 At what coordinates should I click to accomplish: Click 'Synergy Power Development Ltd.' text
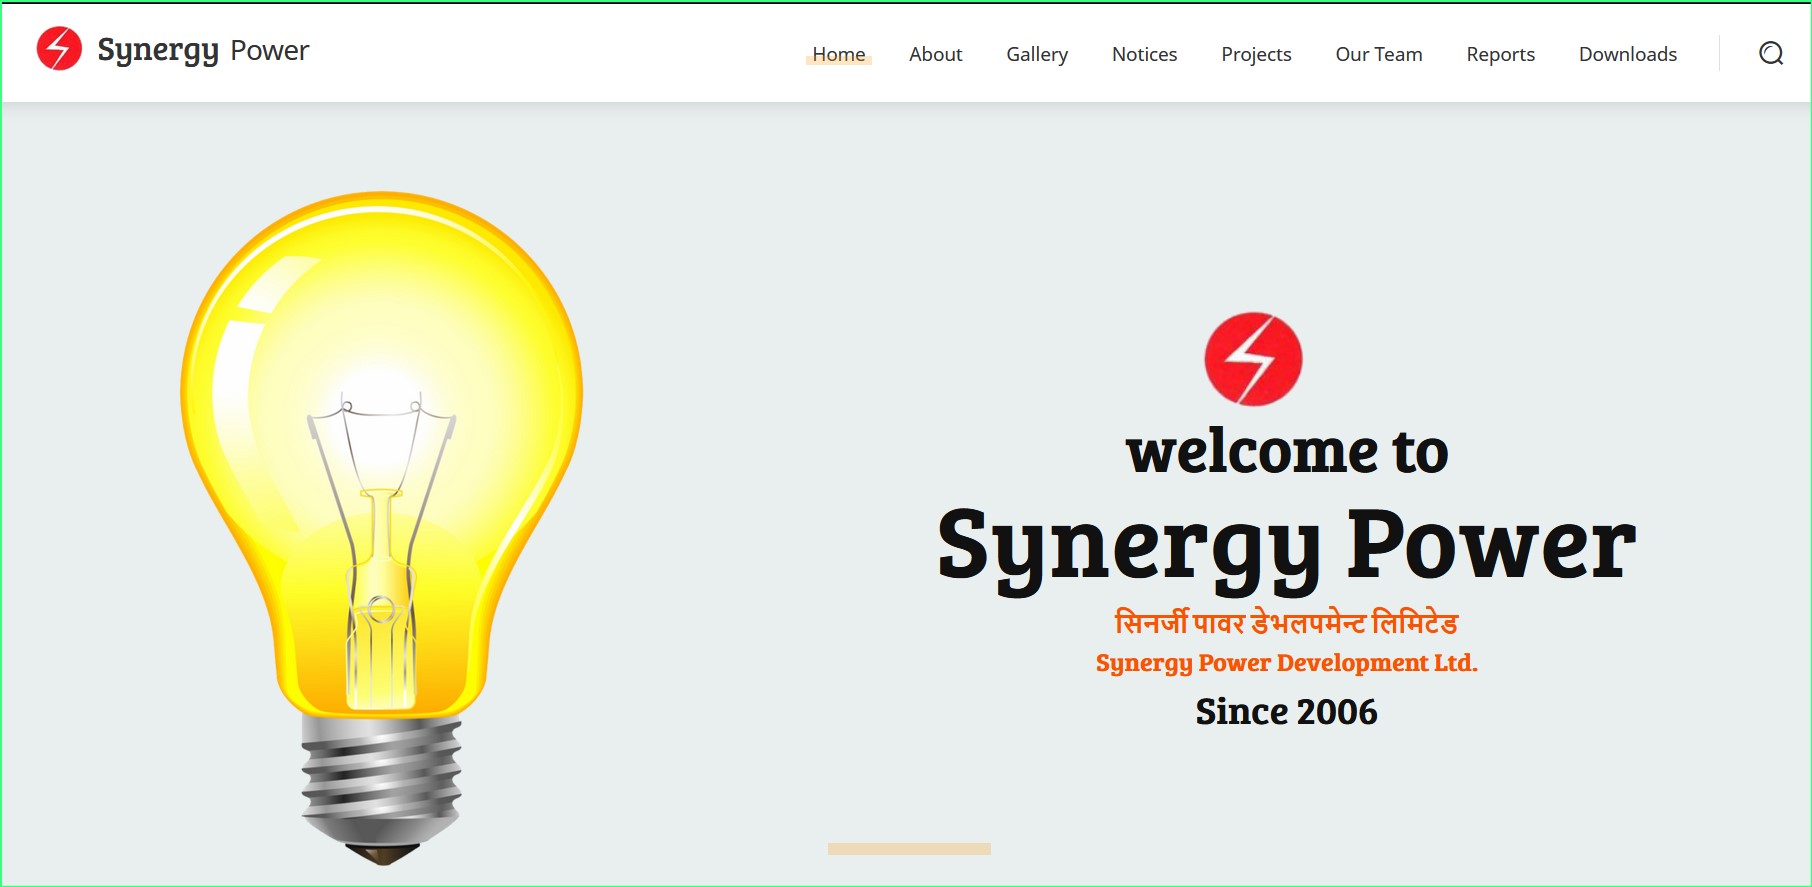click(1287, 663)
